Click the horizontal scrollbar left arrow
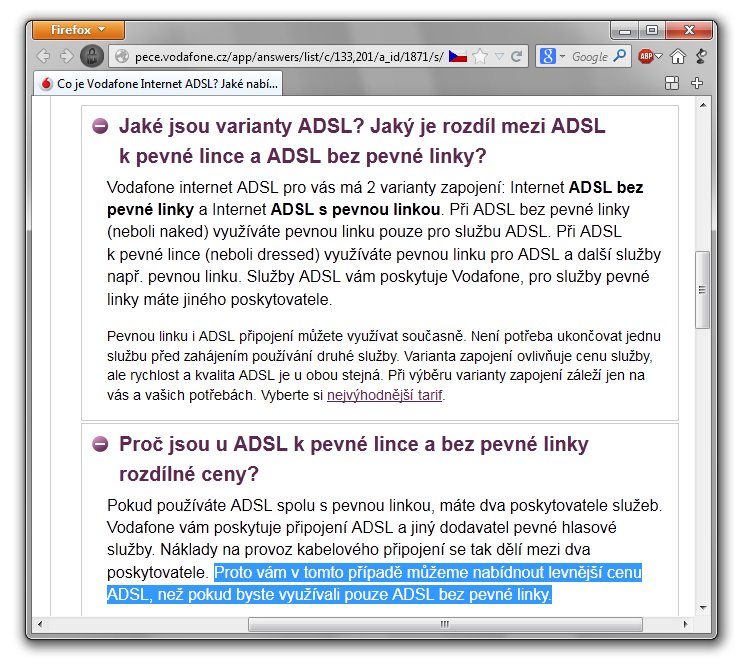Screen dimensions: 747x668 40,624
